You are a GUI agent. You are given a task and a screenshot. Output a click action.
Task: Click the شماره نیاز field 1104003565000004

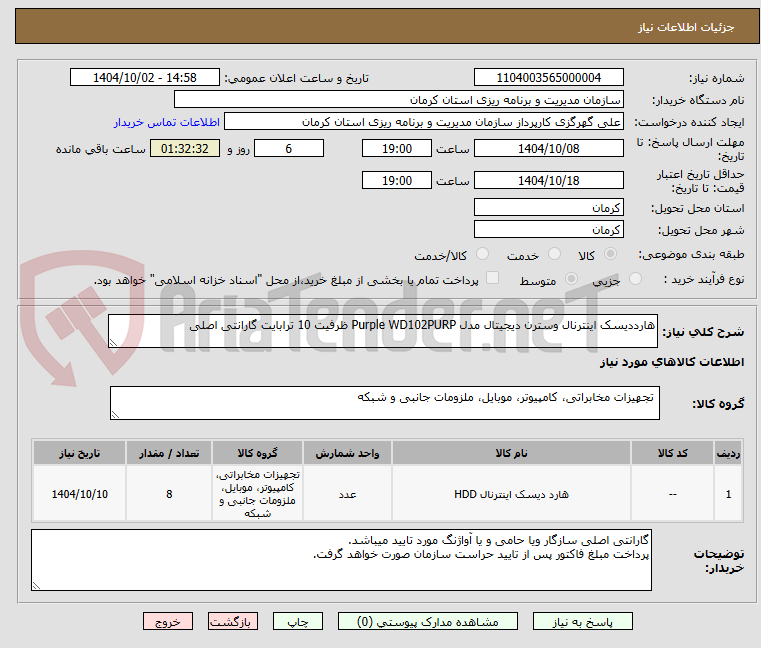point(548,78)
